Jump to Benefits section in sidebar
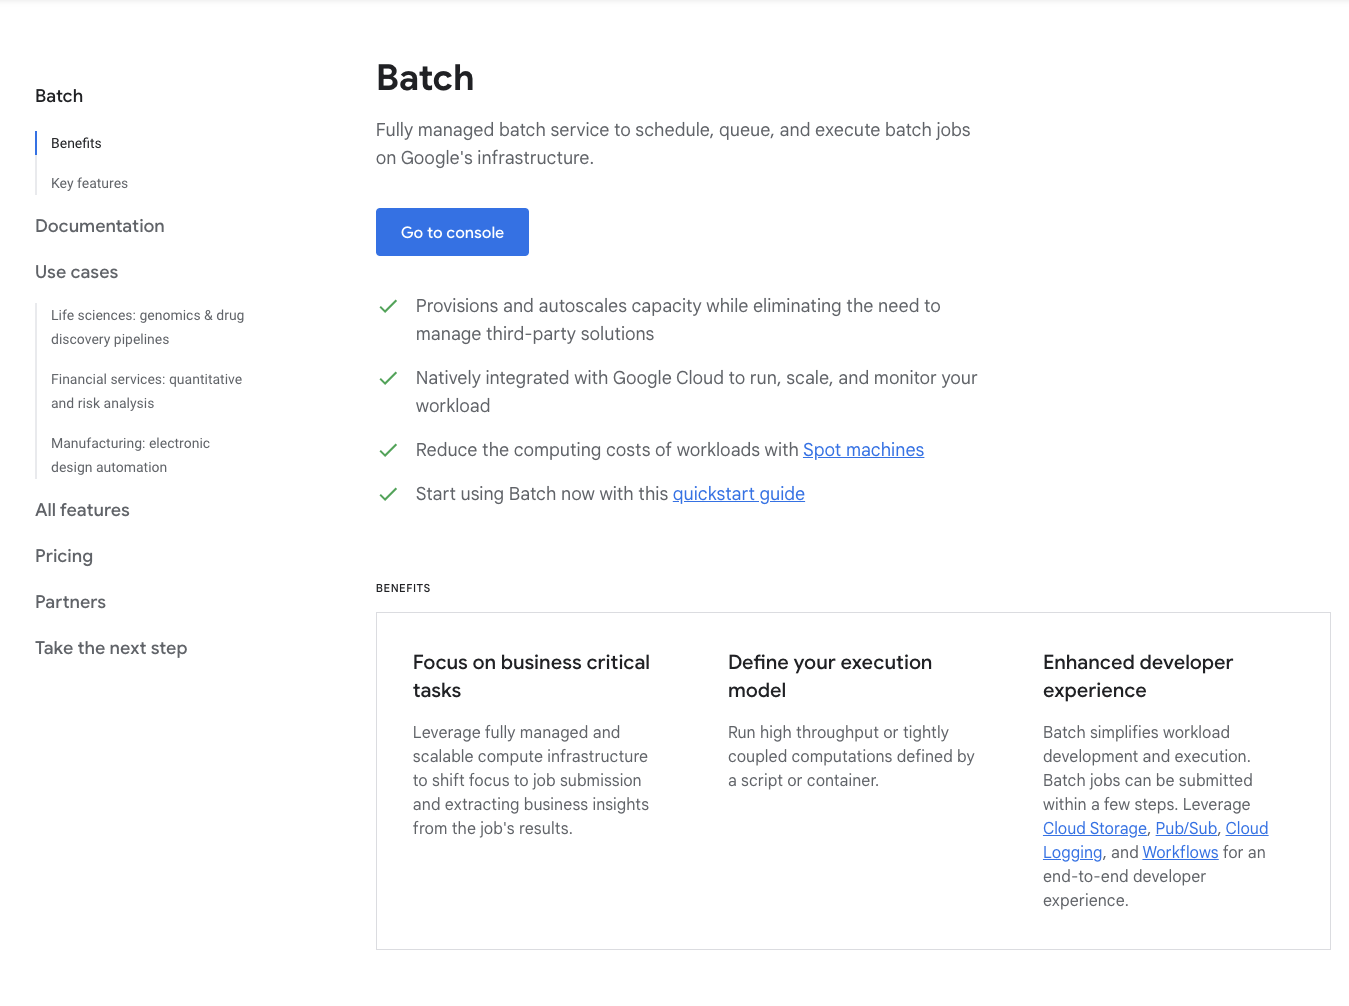The height and width of the screenshot is (1006, 1349). (76, 143)
